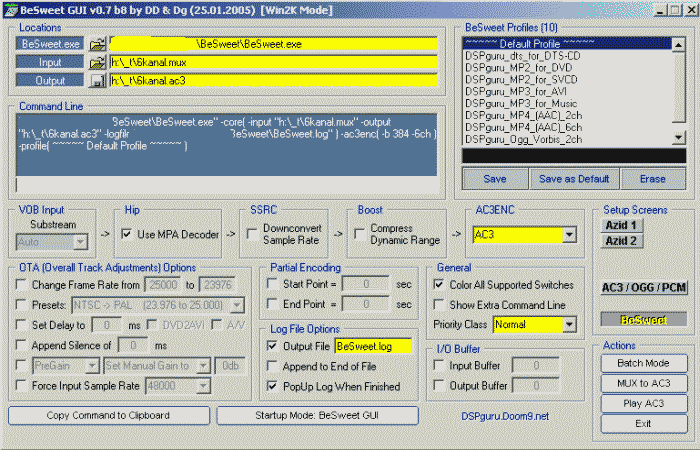Click Copy Command to Clipboard button
The image size is (700, 450).
108,415
